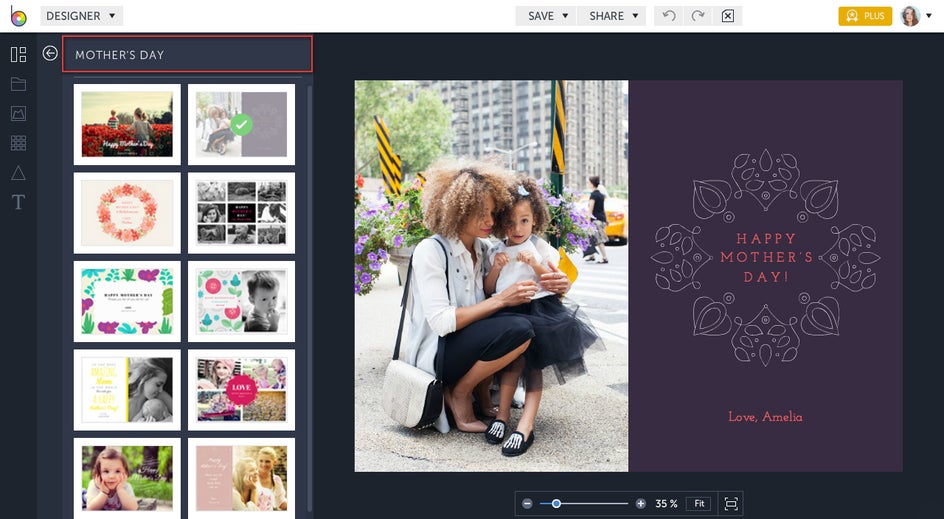The height and width of the screenshot is (519, 944).
Task: Click the user profile avatar
Action: tap(910, 16)
